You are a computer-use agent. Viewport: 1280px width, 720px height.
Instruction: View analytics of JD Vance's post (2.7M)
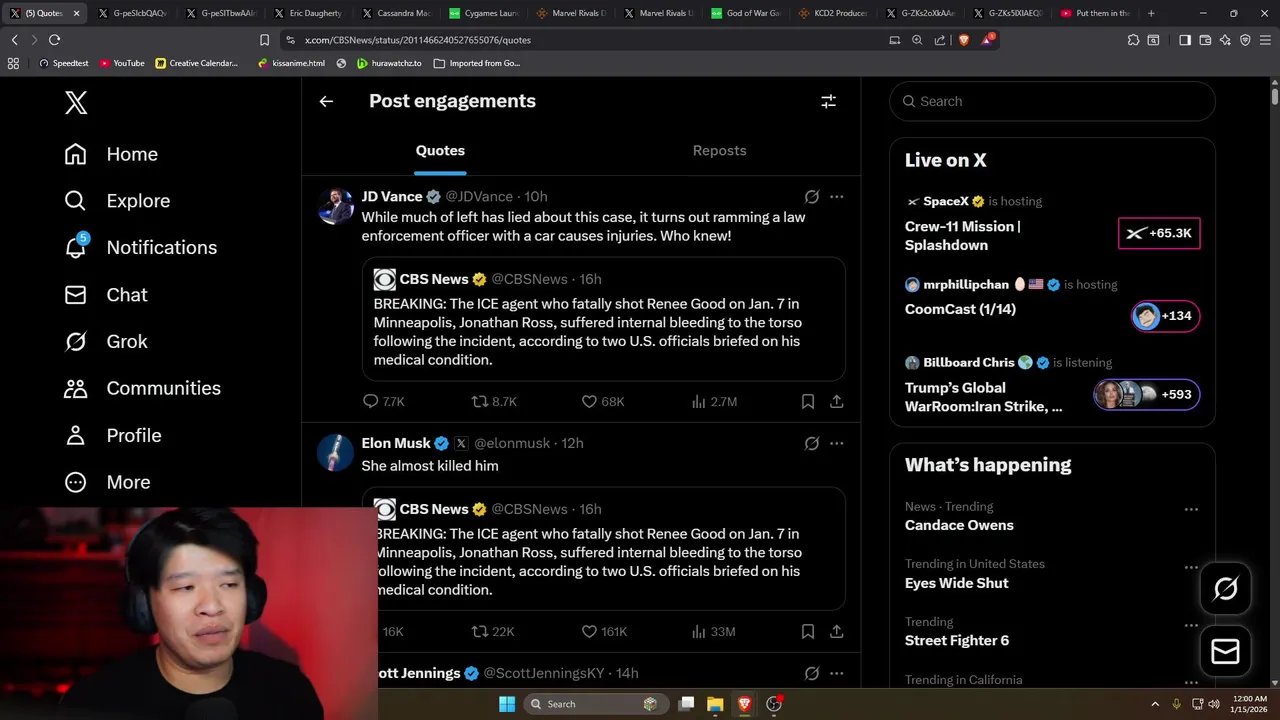click(714, 401)
